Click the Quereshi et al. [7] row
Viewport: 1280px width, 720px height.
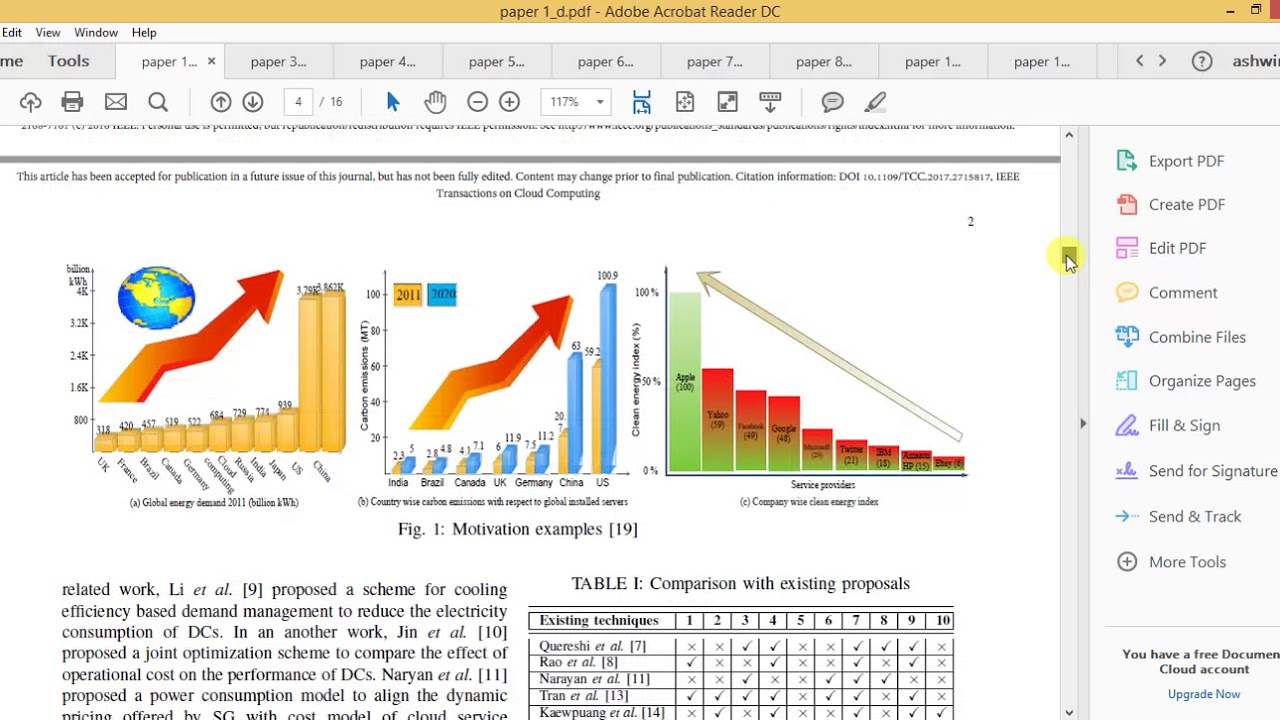(x=740, y=647)
